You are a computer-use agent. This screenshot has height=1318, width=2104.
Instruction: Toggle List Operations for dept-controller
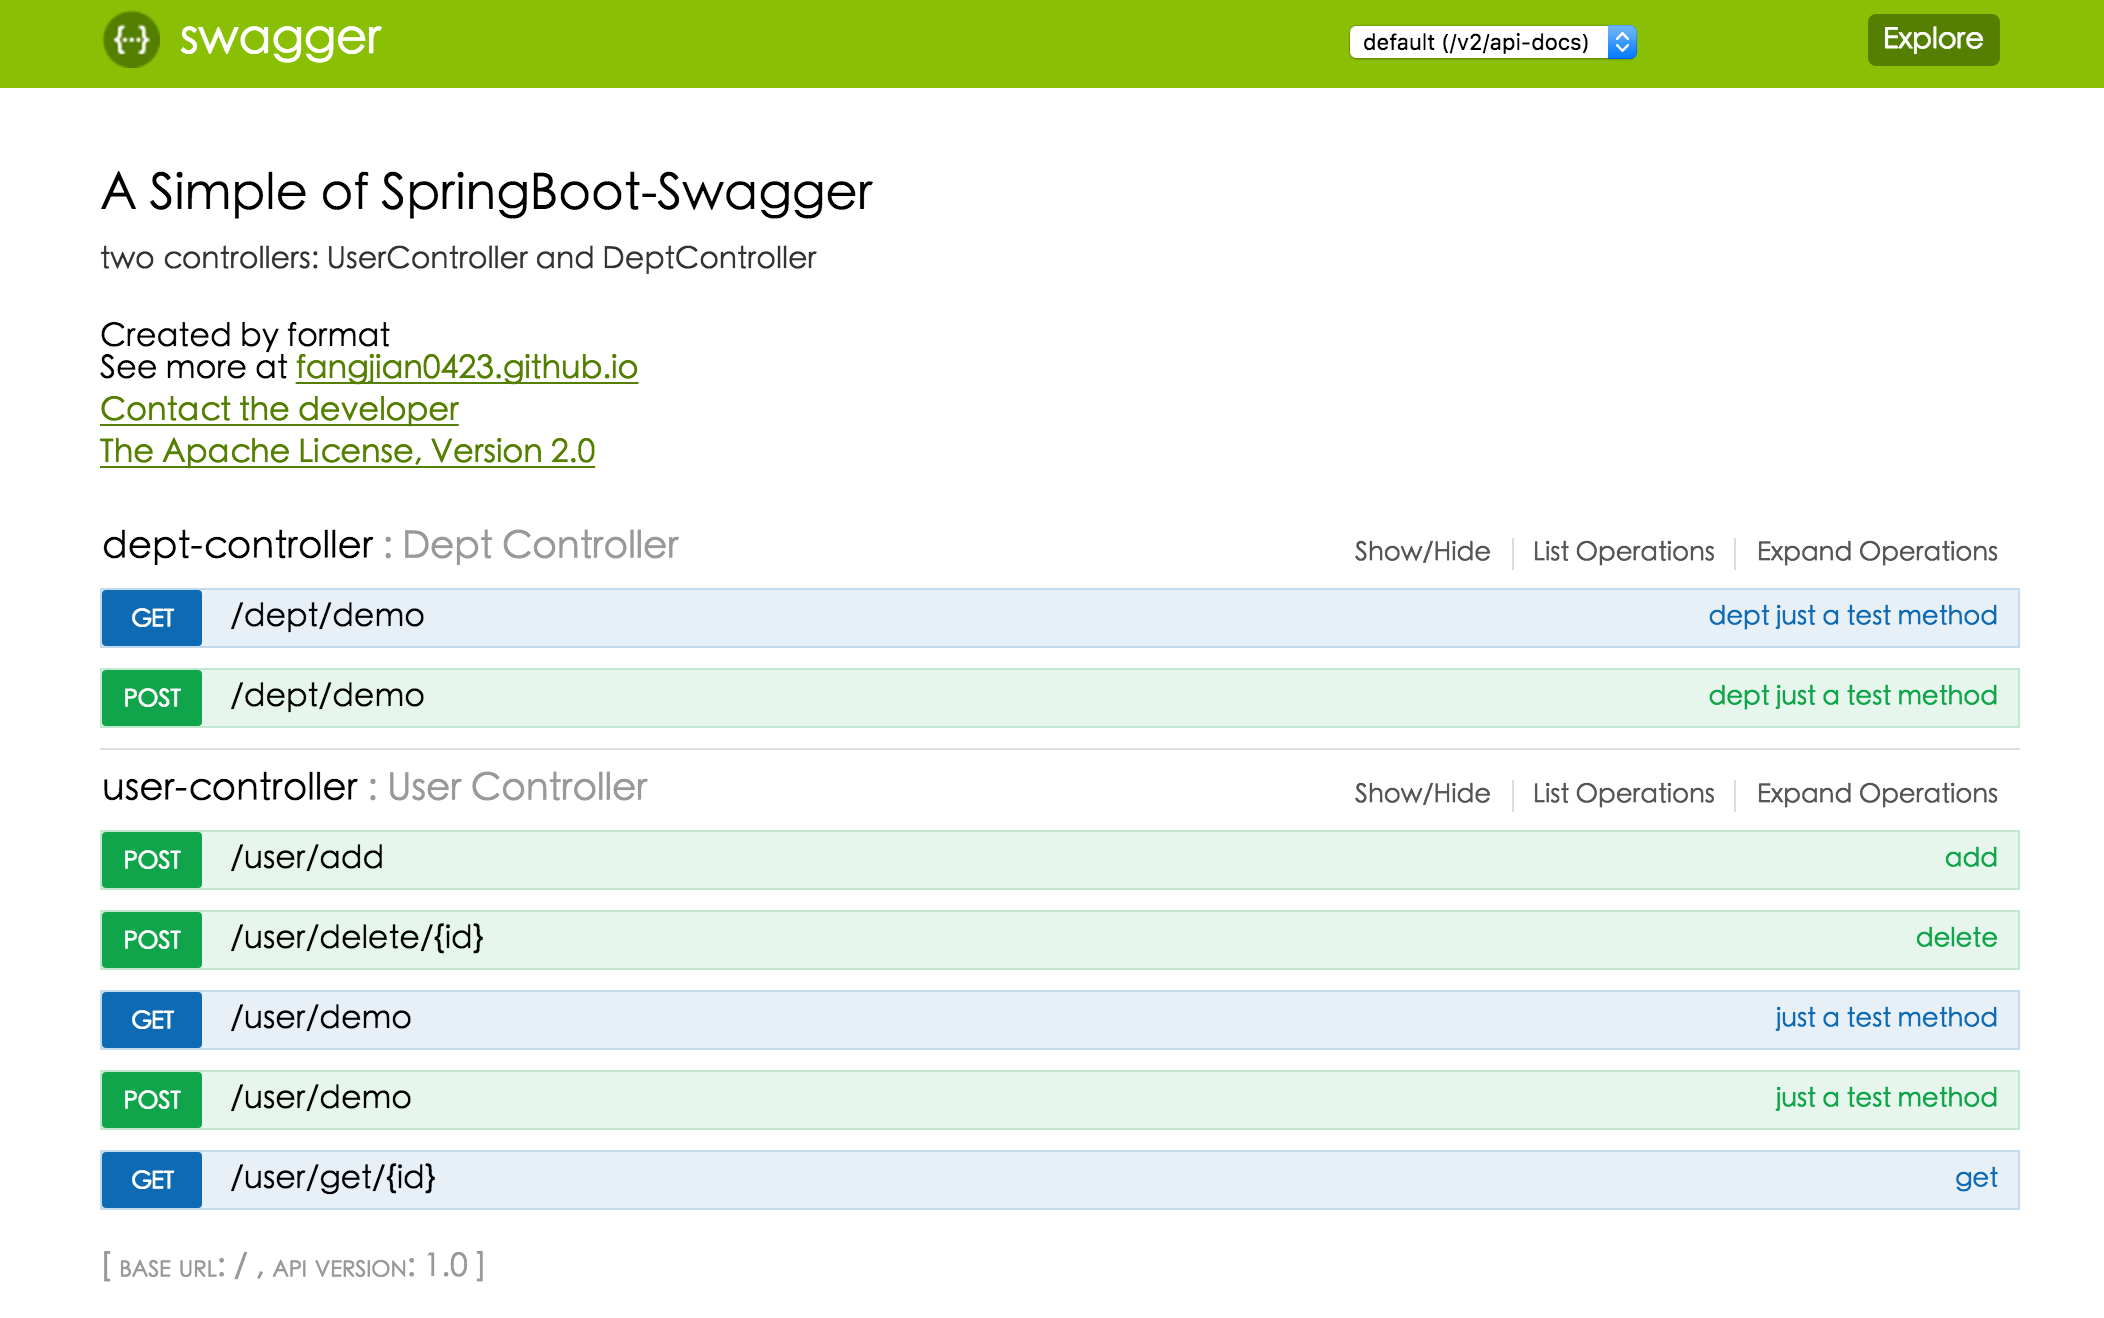pyautogui.click(x=1622, y=551)
